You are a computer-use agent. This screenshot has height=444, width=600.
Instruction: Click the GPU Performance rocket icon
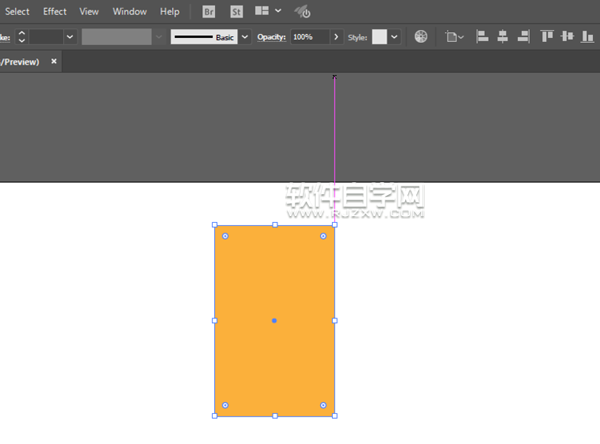tap(302, 12)
